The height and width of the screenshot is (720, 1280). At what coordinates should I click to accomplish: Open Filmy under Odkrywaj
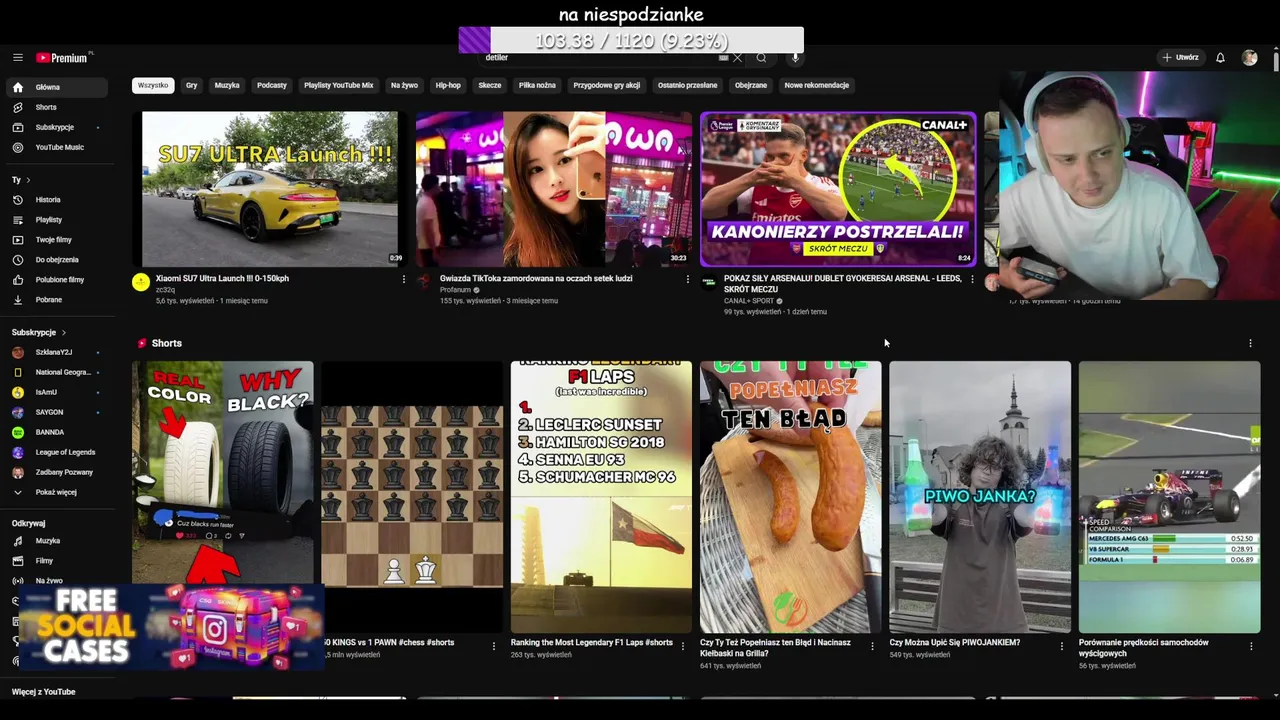click(x=56, y=561)
